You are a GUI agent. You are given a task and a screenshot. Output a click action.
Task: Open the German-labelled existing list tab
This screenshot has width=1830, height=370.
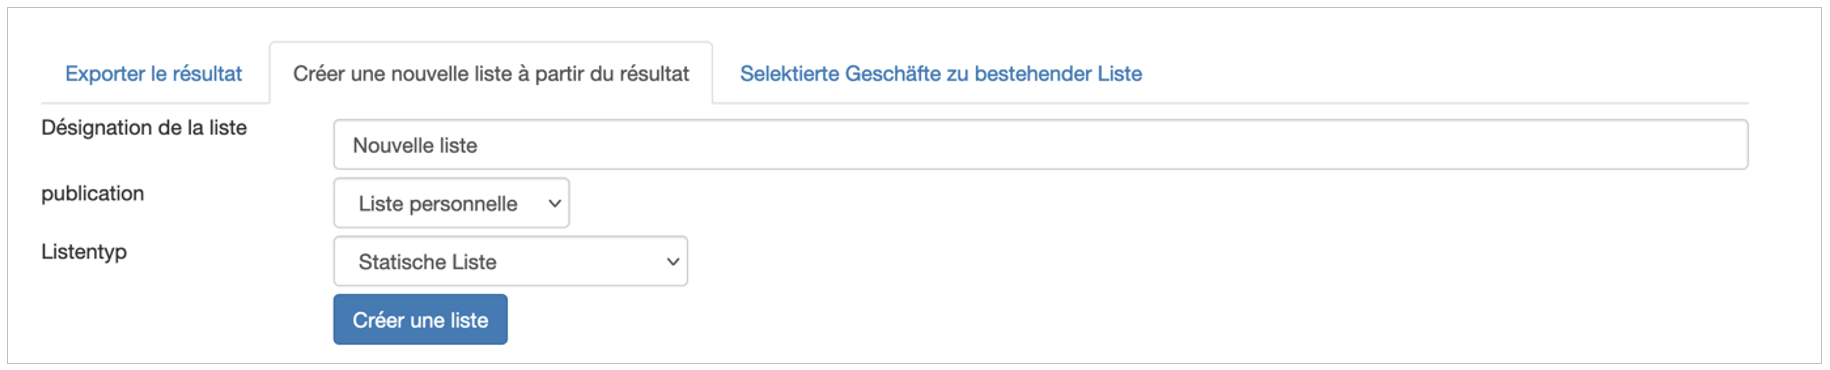click(x=940, y=73)
